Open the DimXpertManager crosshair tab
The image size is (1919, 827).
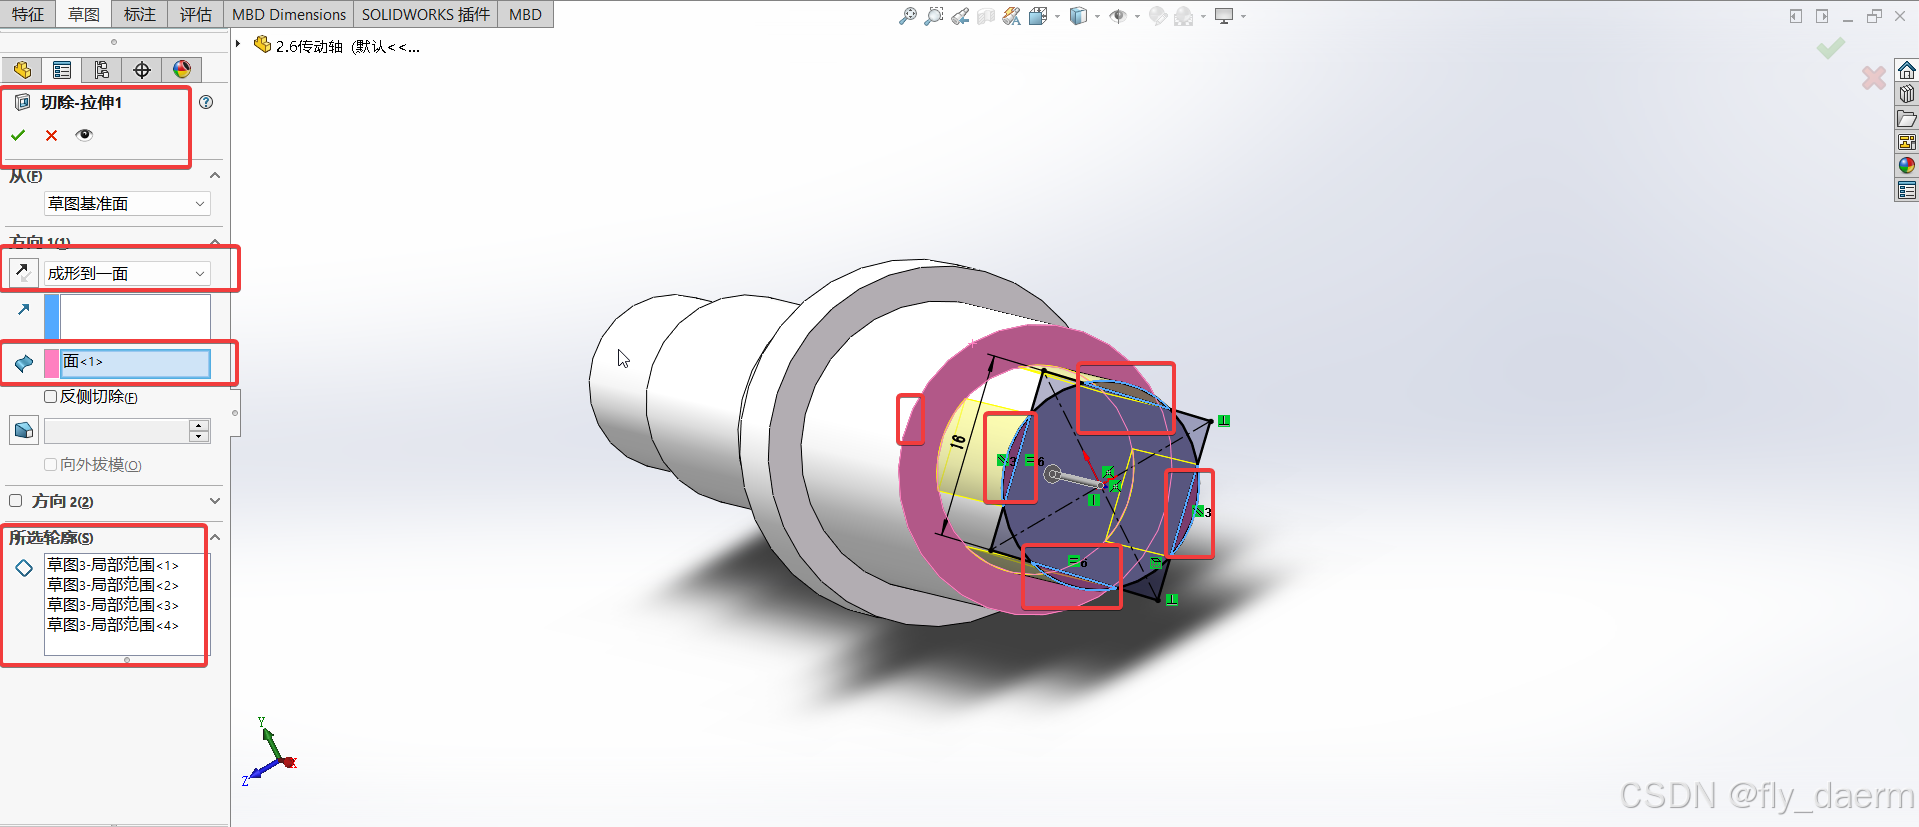[142, 70]
